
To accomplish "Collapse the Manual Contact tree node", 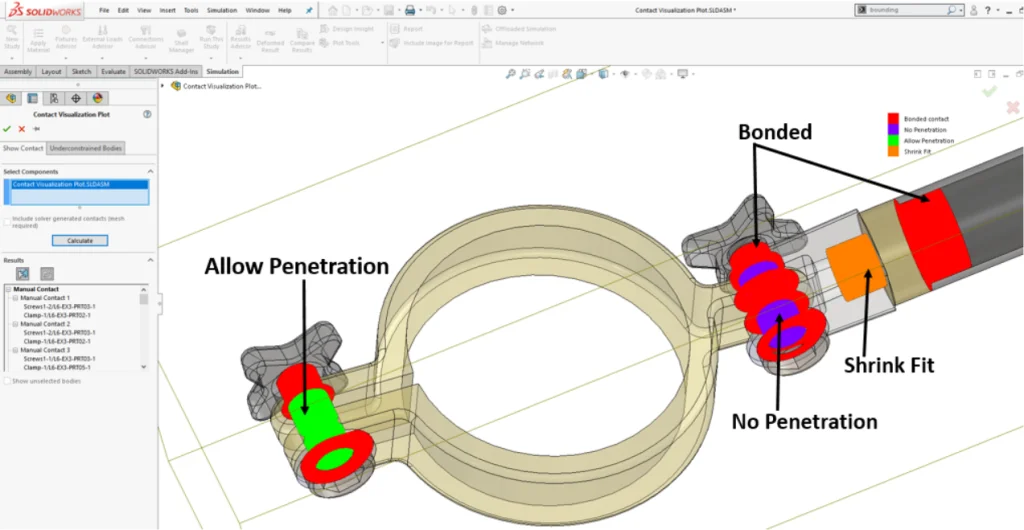I will (8, 289).
